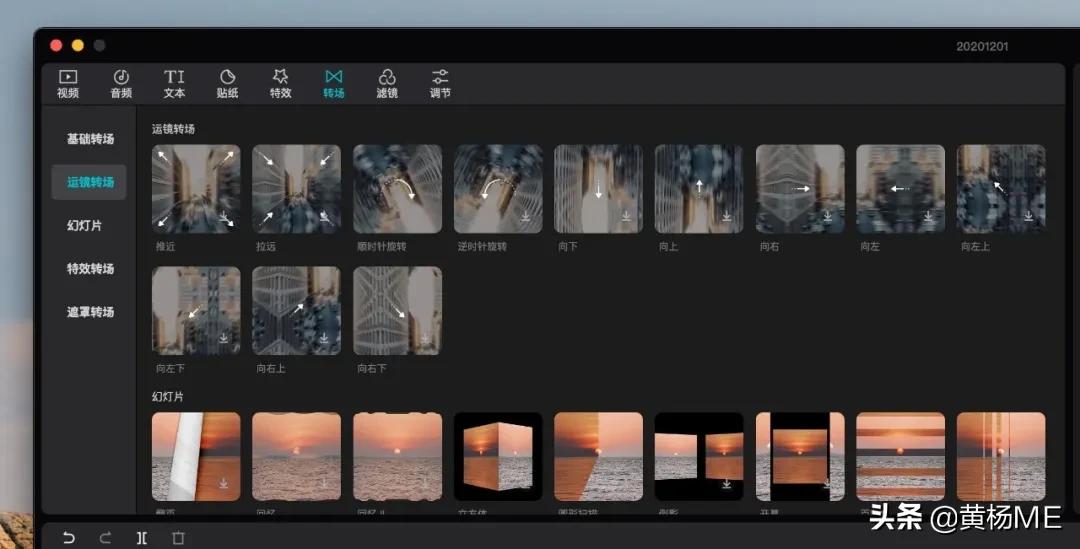
Task: Choose 基础转场 in the sidebar
Action: tap(90, 139)
